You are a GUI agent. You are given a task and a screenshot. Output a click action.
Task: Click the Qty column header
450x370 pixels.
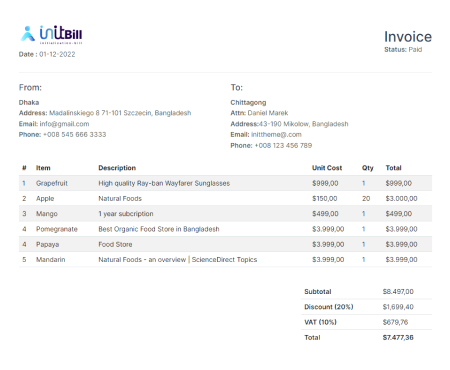click(x=368, y=168)
